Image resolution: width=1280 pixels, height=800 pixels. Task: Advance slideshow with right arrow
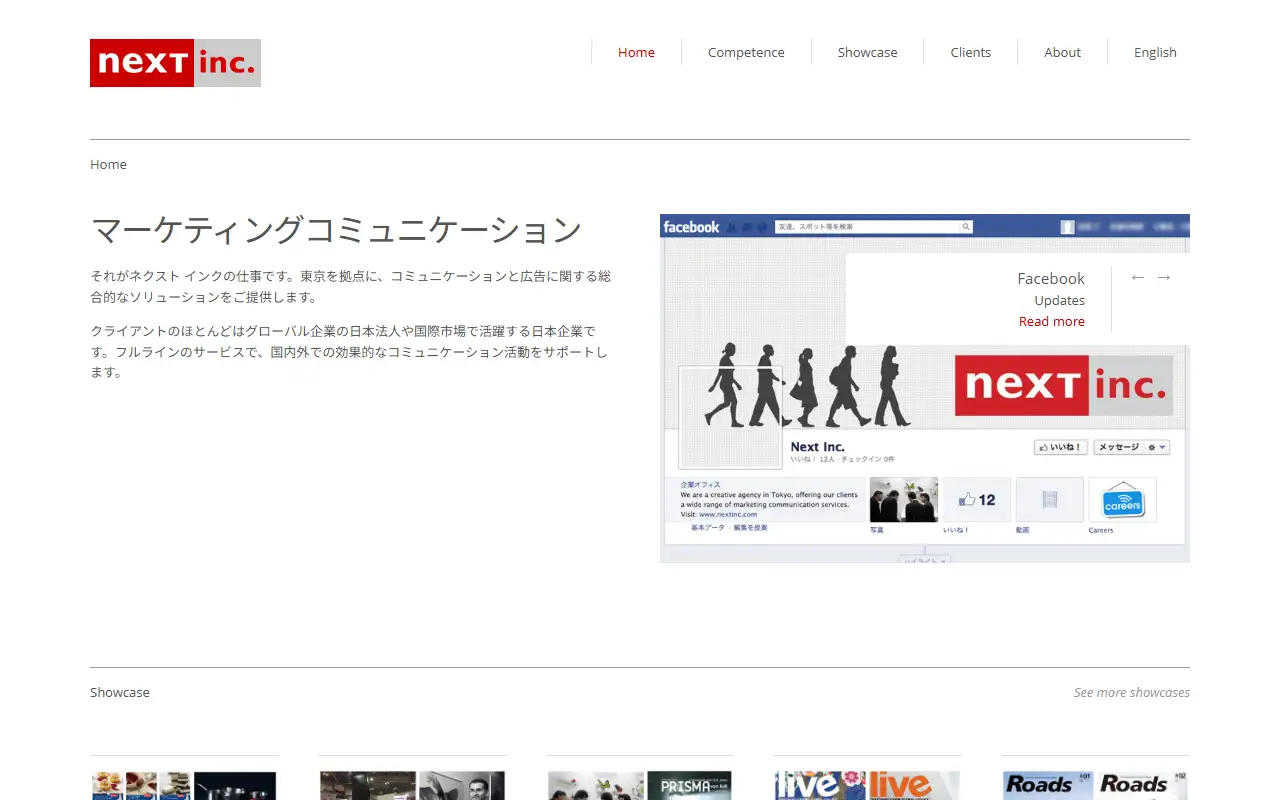(x=1164, y=277)
